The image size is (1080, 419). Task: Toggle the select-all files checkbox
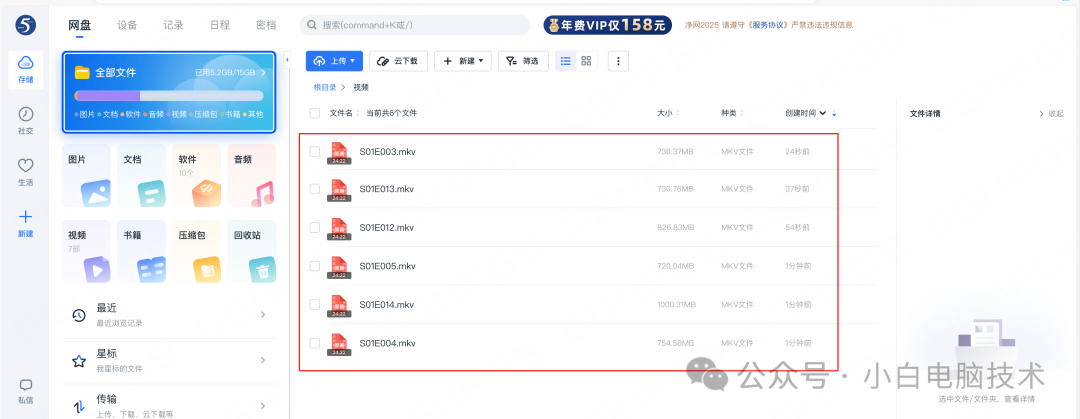315,113
